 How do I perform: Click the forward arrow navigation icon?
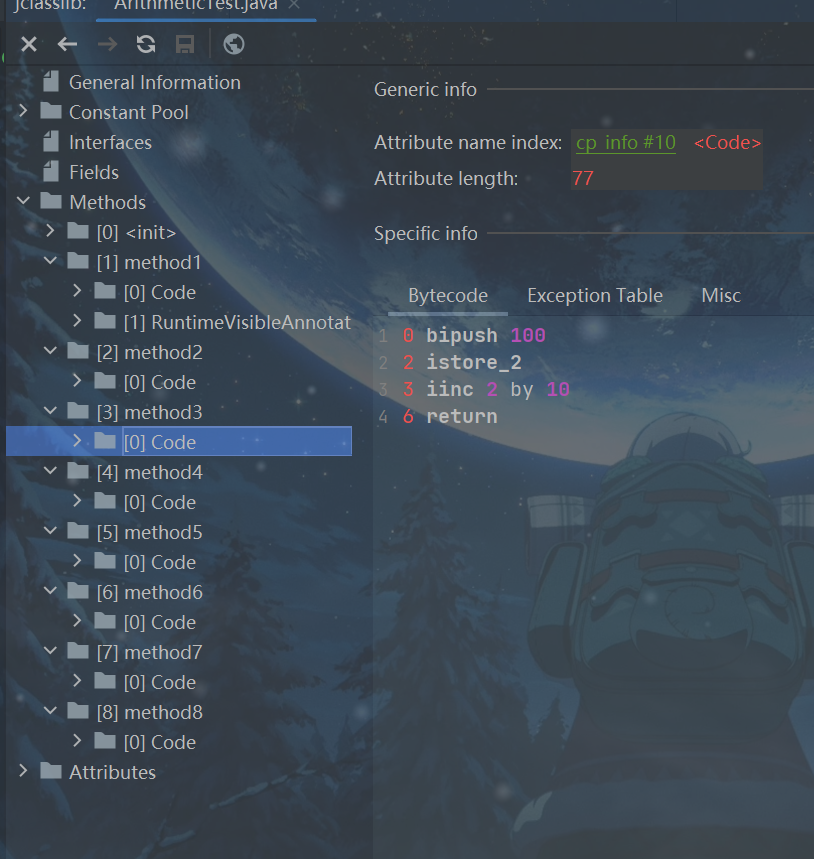[x=107, y=44]
